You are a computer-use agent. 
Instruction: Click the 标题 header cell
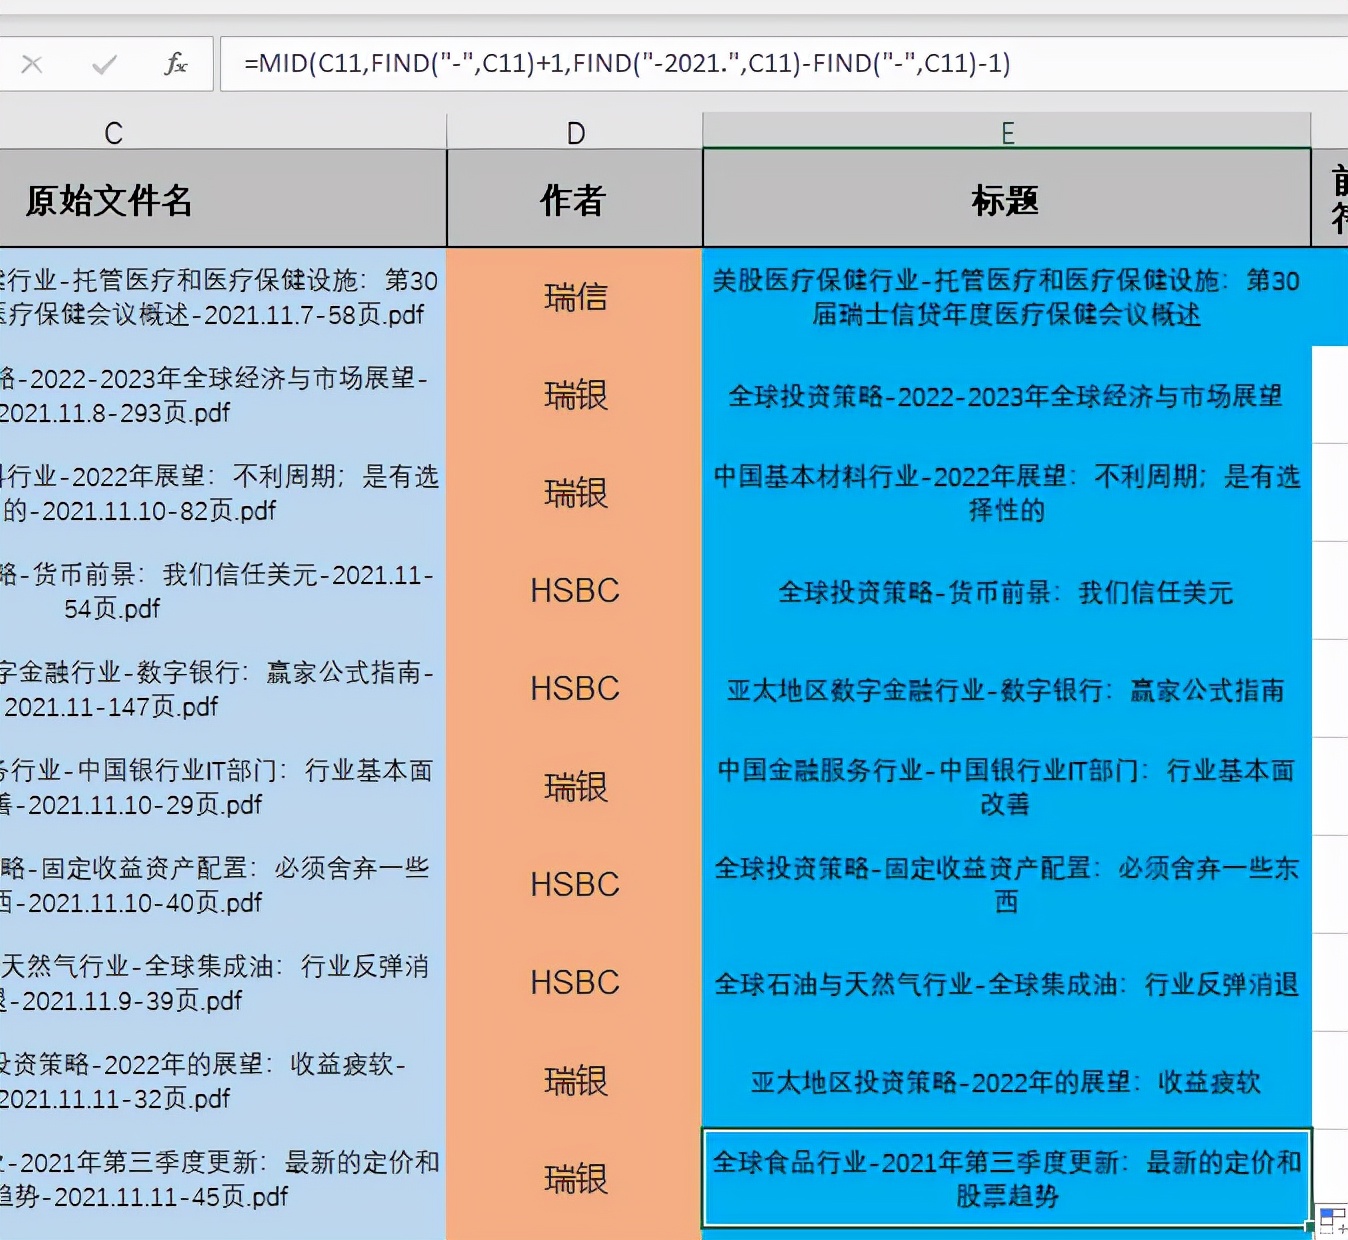coord(1006,200)
